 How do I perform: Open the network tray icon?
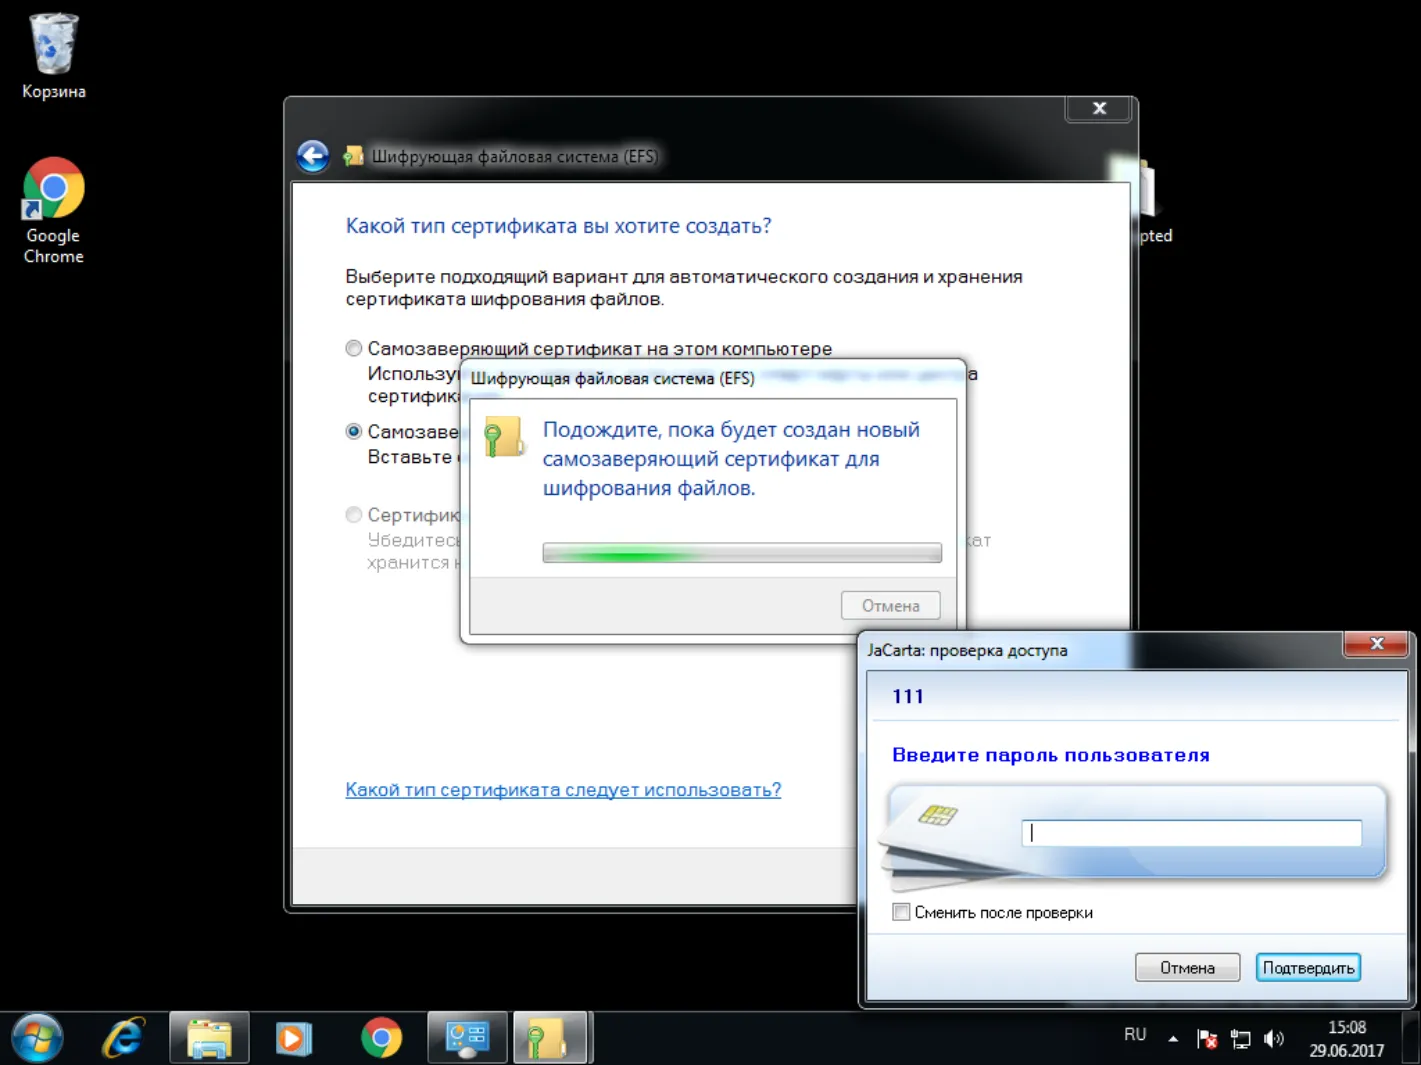coord(1240,1039)
